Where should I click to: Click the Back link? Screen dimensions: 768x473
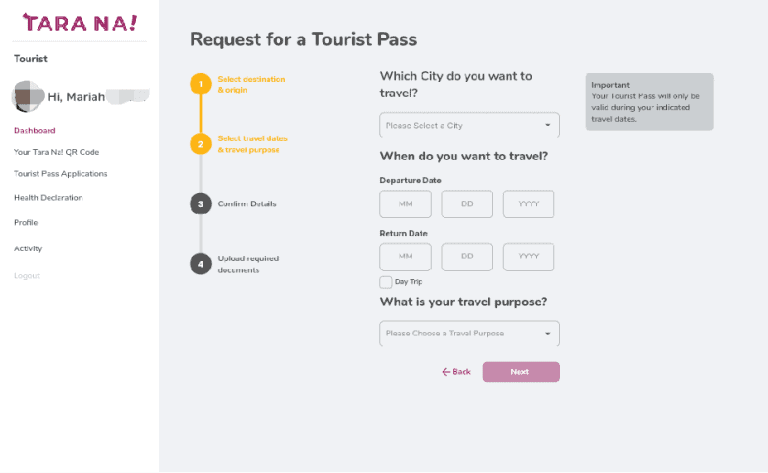click(x=456, y=372)
